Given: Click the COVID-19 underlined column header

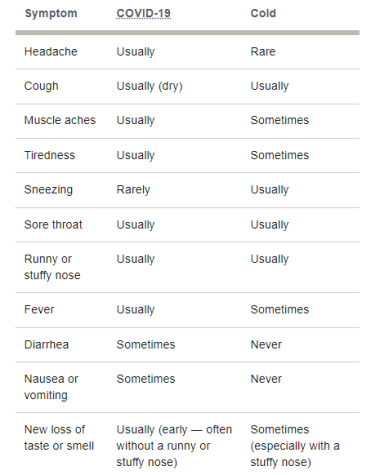Looking at the screenshot, I should (x=143, y=13).
